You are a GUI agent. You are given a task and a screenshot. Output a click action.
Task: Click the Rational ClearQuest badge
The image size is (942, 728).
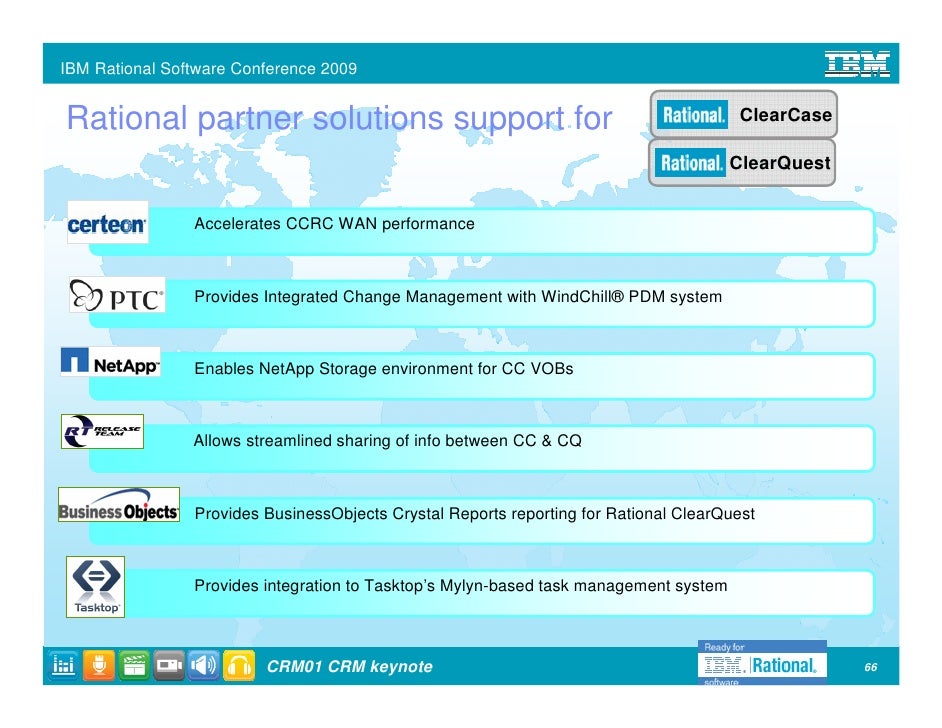[743, 163]
